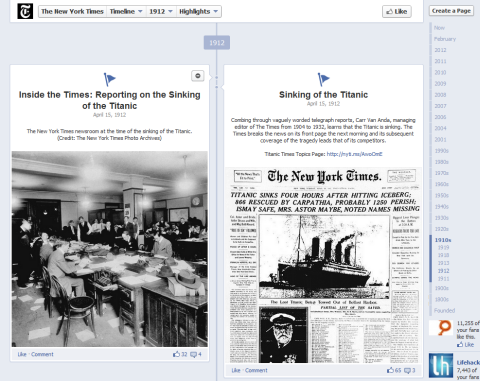Follow the Titanic Times Topics Page URL

[354, 154]
